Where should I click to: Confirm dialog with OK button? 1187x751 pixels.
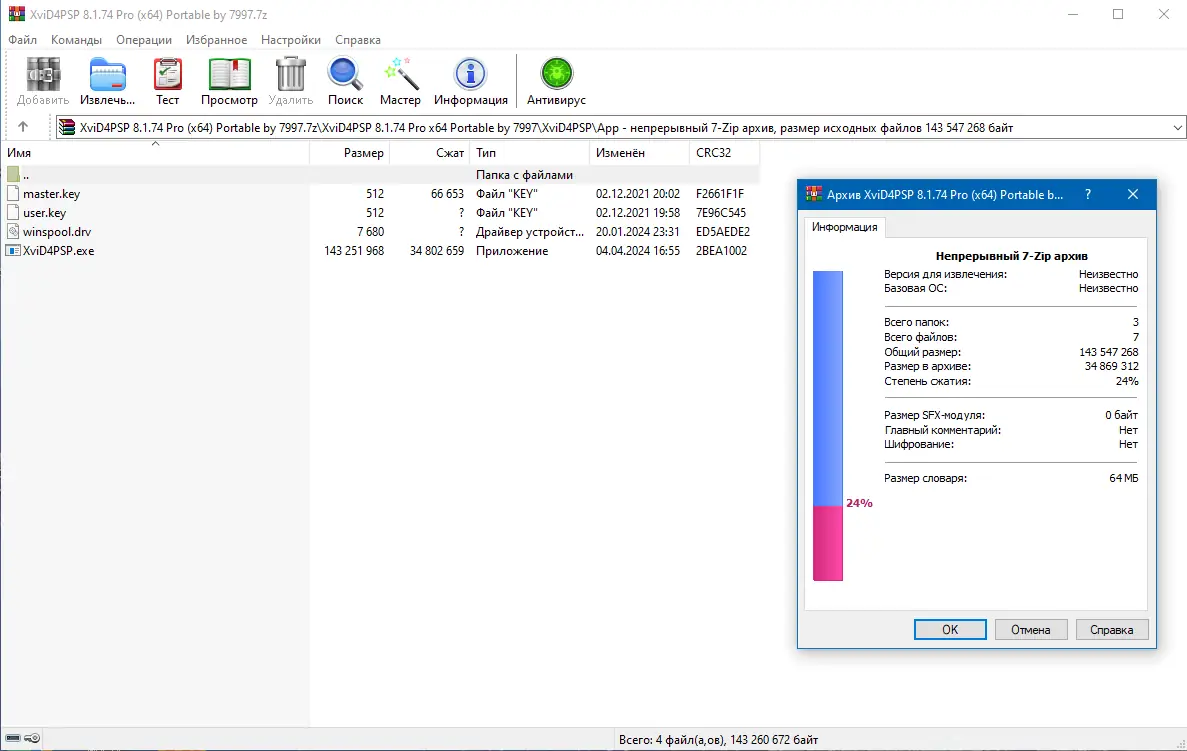(950, 629)
